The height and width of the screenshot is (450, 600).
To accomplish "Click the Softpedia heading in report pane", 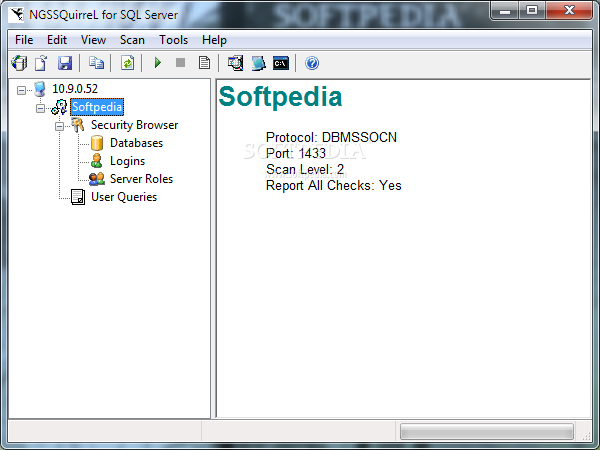I will click(x=280, y=97).
